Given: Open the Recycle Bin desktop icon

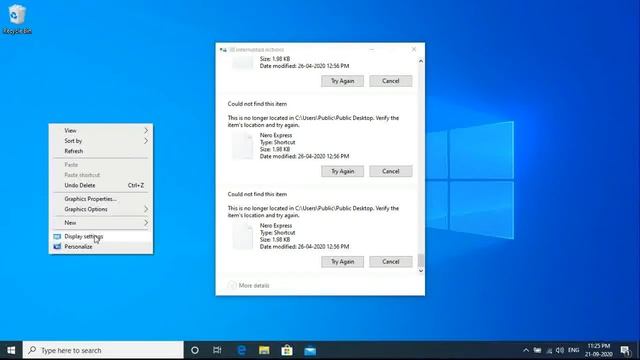Looking at the screenshot, I should click(x=17, y=19).
